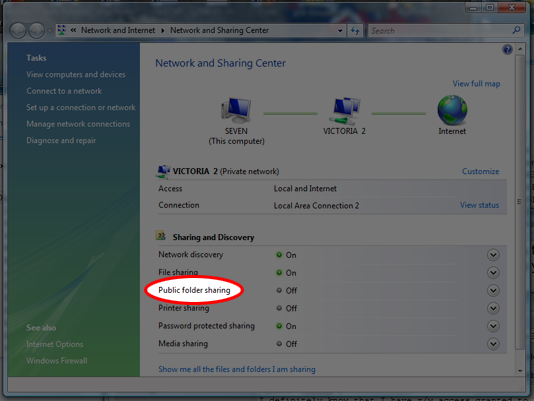The width and height of the screenshot is (534, 401).
Task: Click View status link
Action: point(480,205)
